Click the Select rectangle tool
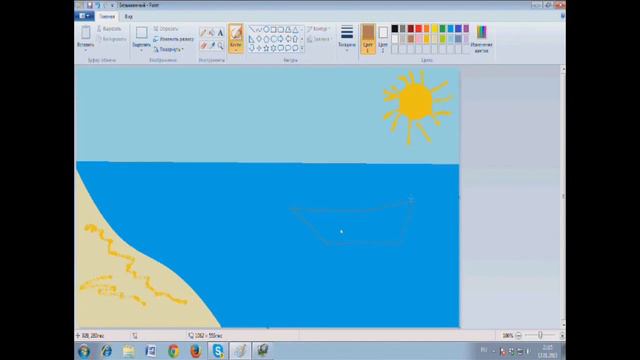The image size is (640, 360). [142, 33]
